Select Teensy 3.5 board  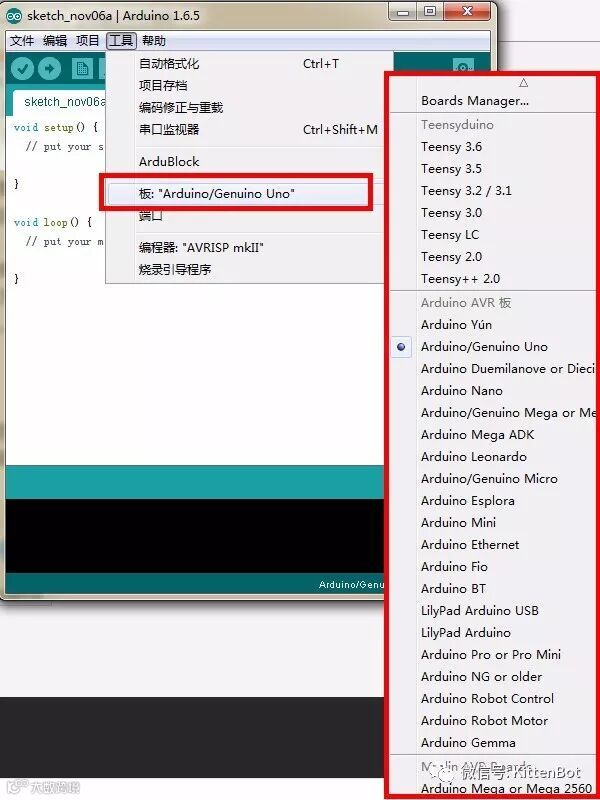tap(493, 169)
